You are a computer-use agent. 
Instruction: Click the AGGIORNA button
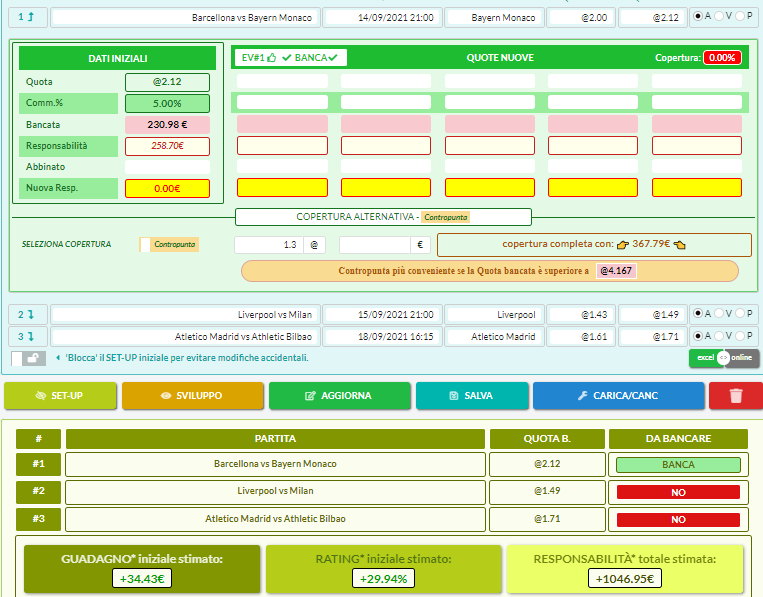coord(339,396)
